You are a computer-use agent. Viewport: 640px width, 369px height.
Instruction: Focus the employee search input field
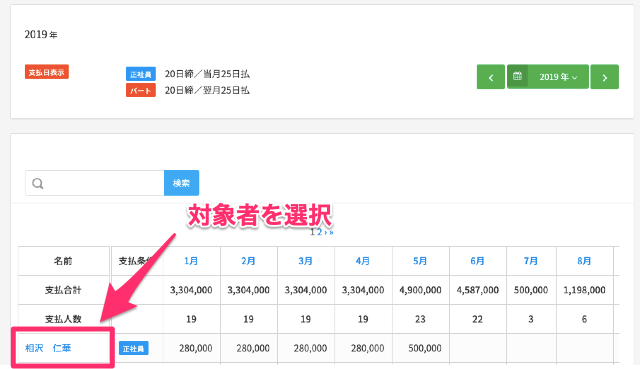click(x=95, y=183)
